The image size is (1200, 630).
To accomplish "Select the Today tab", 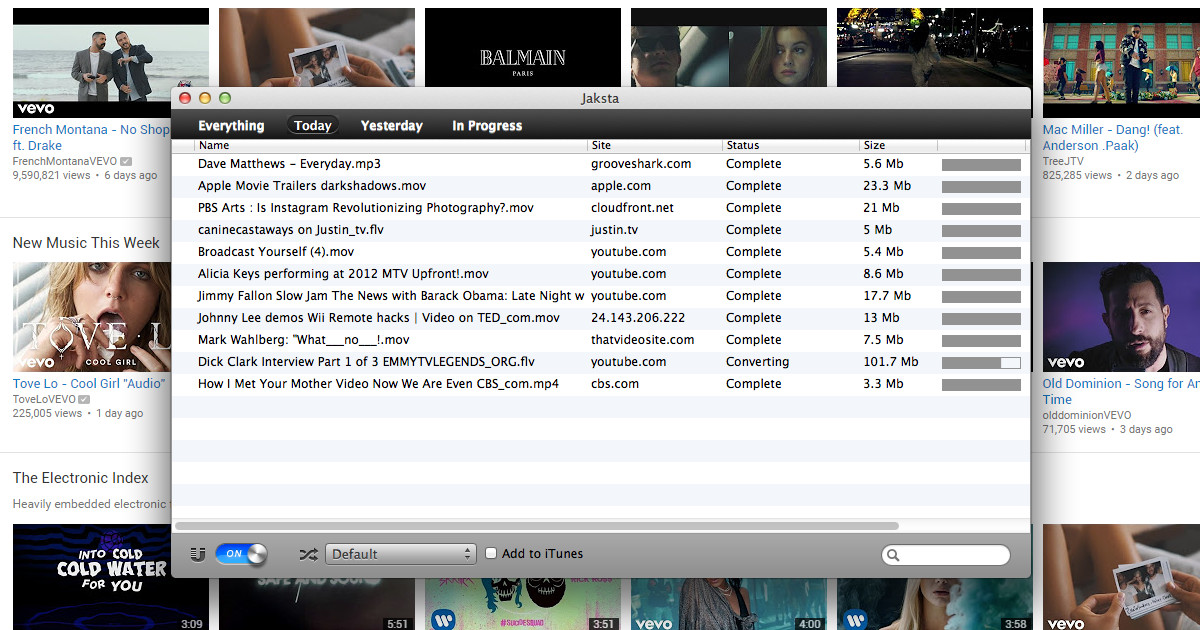I will [313, 125].
